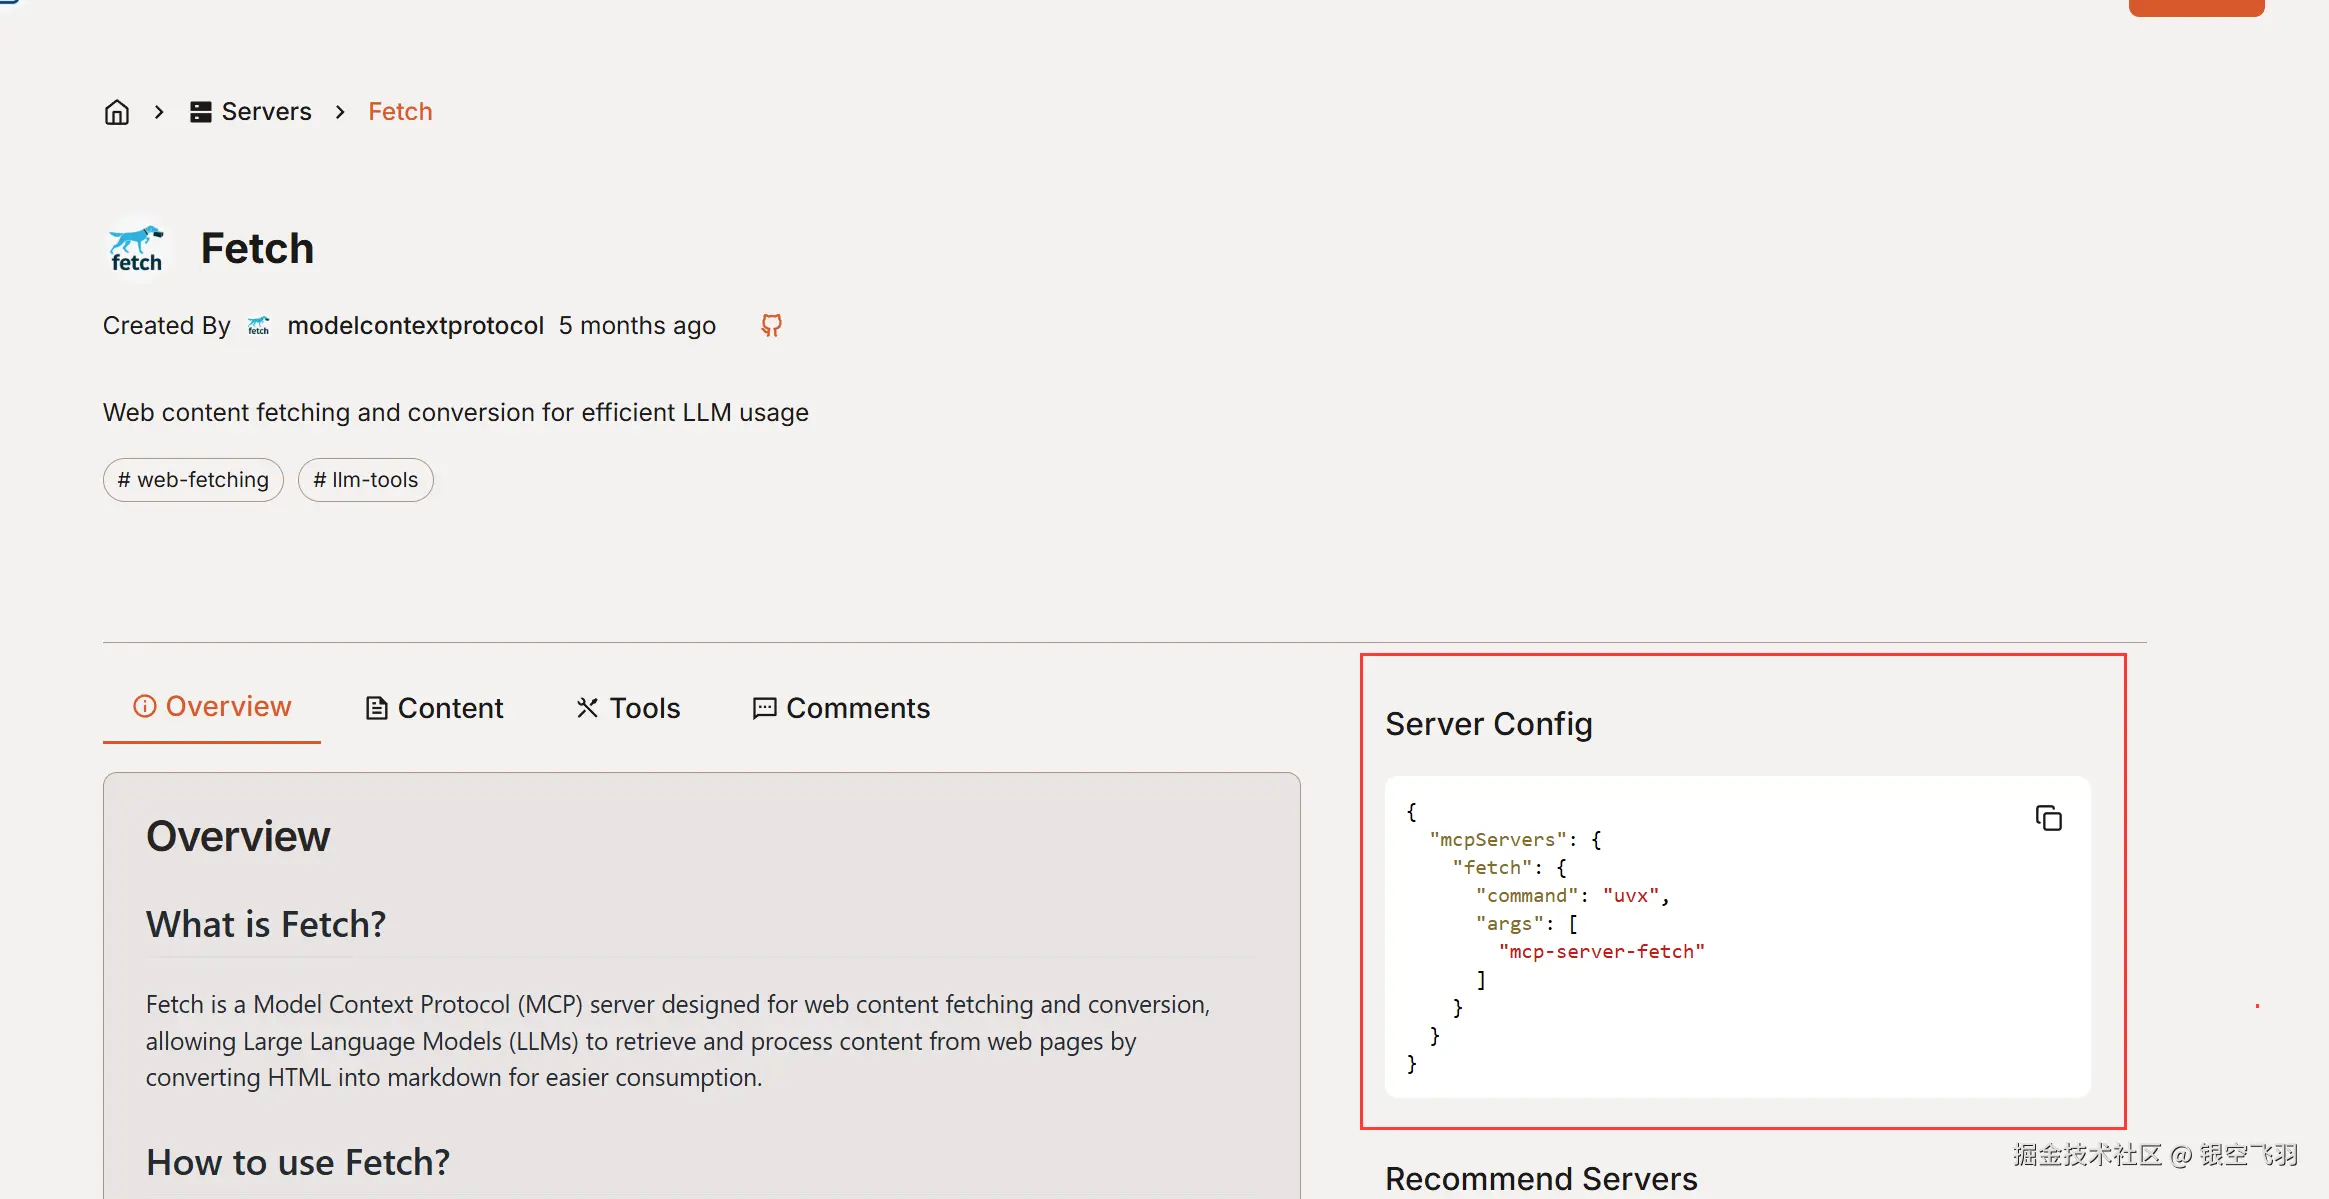Open modelcontextprotocol author link
Image resolution: width=2329 pixels, height=1199 pixels.
[x=415, y=326]
